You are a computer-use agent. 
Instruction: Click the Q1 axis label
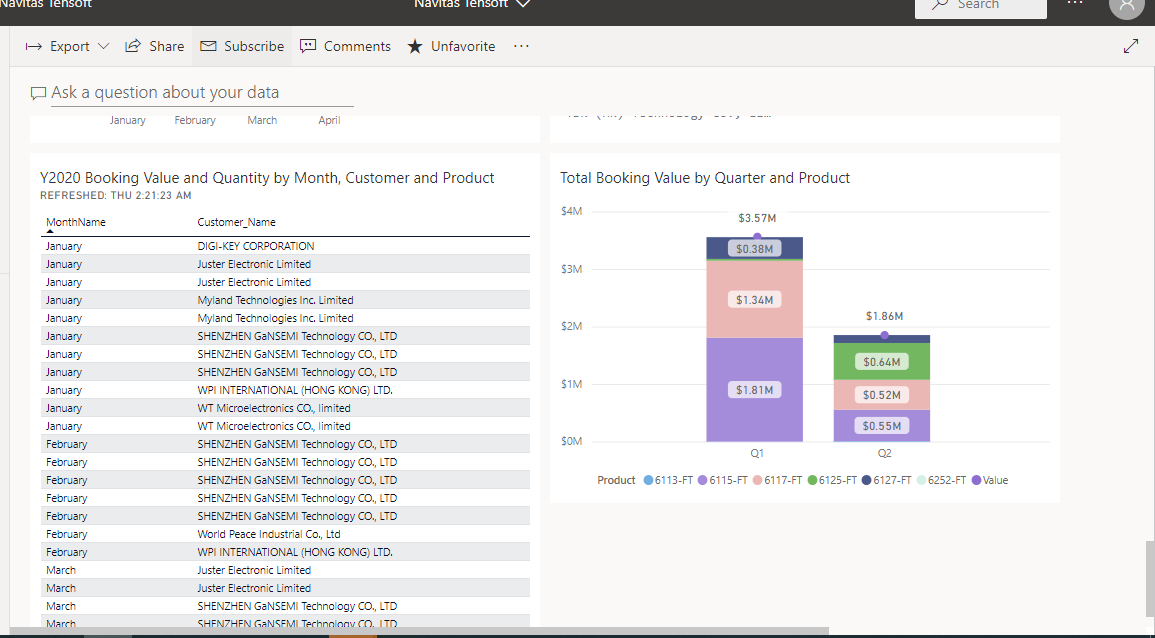pos(756,453)
